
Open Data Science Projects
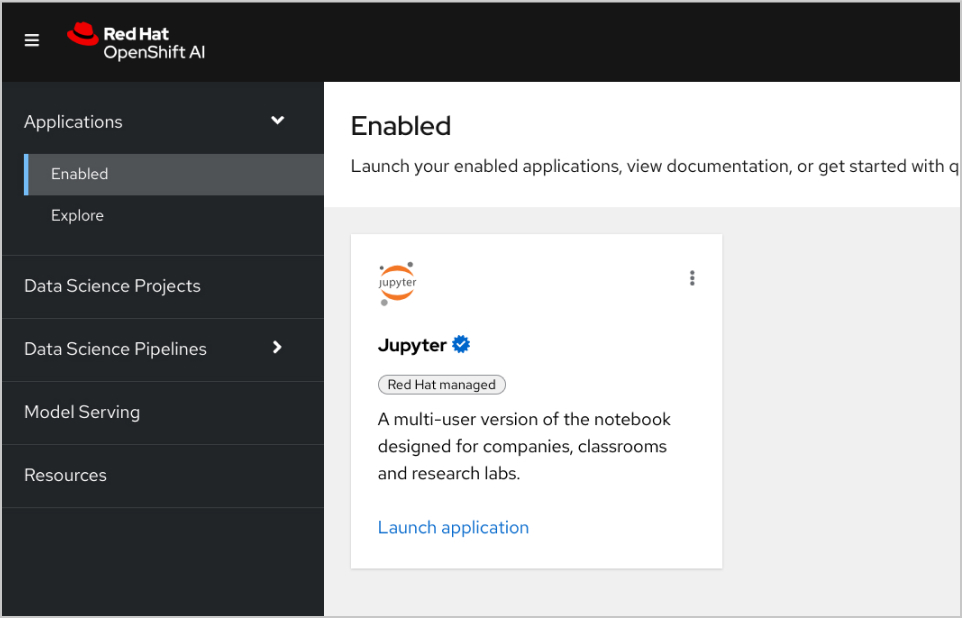(112, 286)
